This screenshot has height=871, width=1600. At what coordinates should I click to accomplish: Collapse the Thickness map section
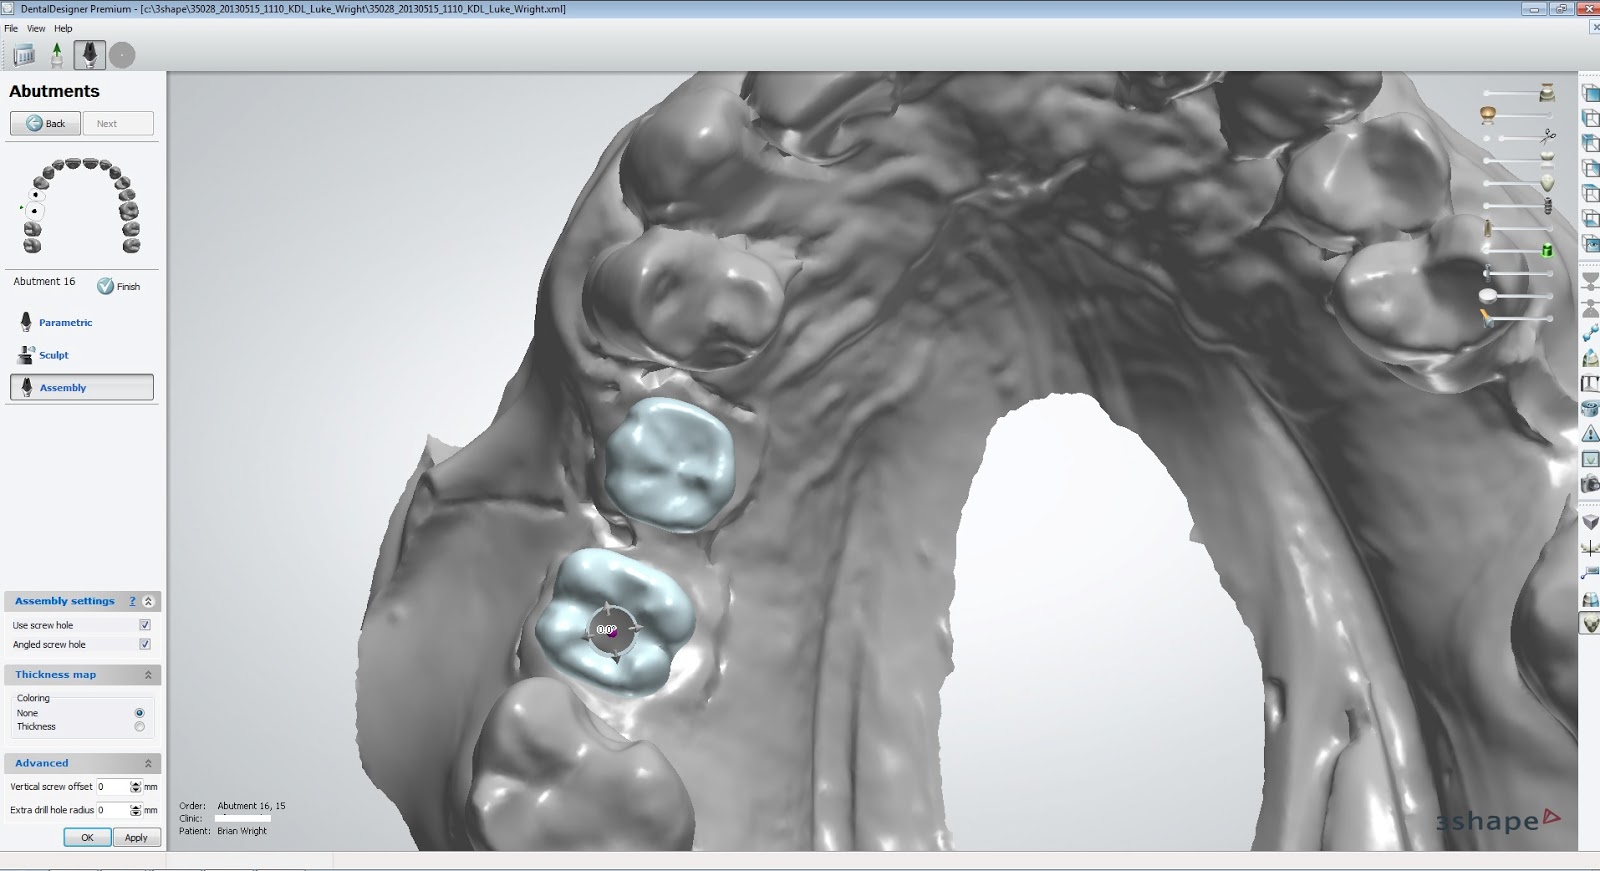148,675
